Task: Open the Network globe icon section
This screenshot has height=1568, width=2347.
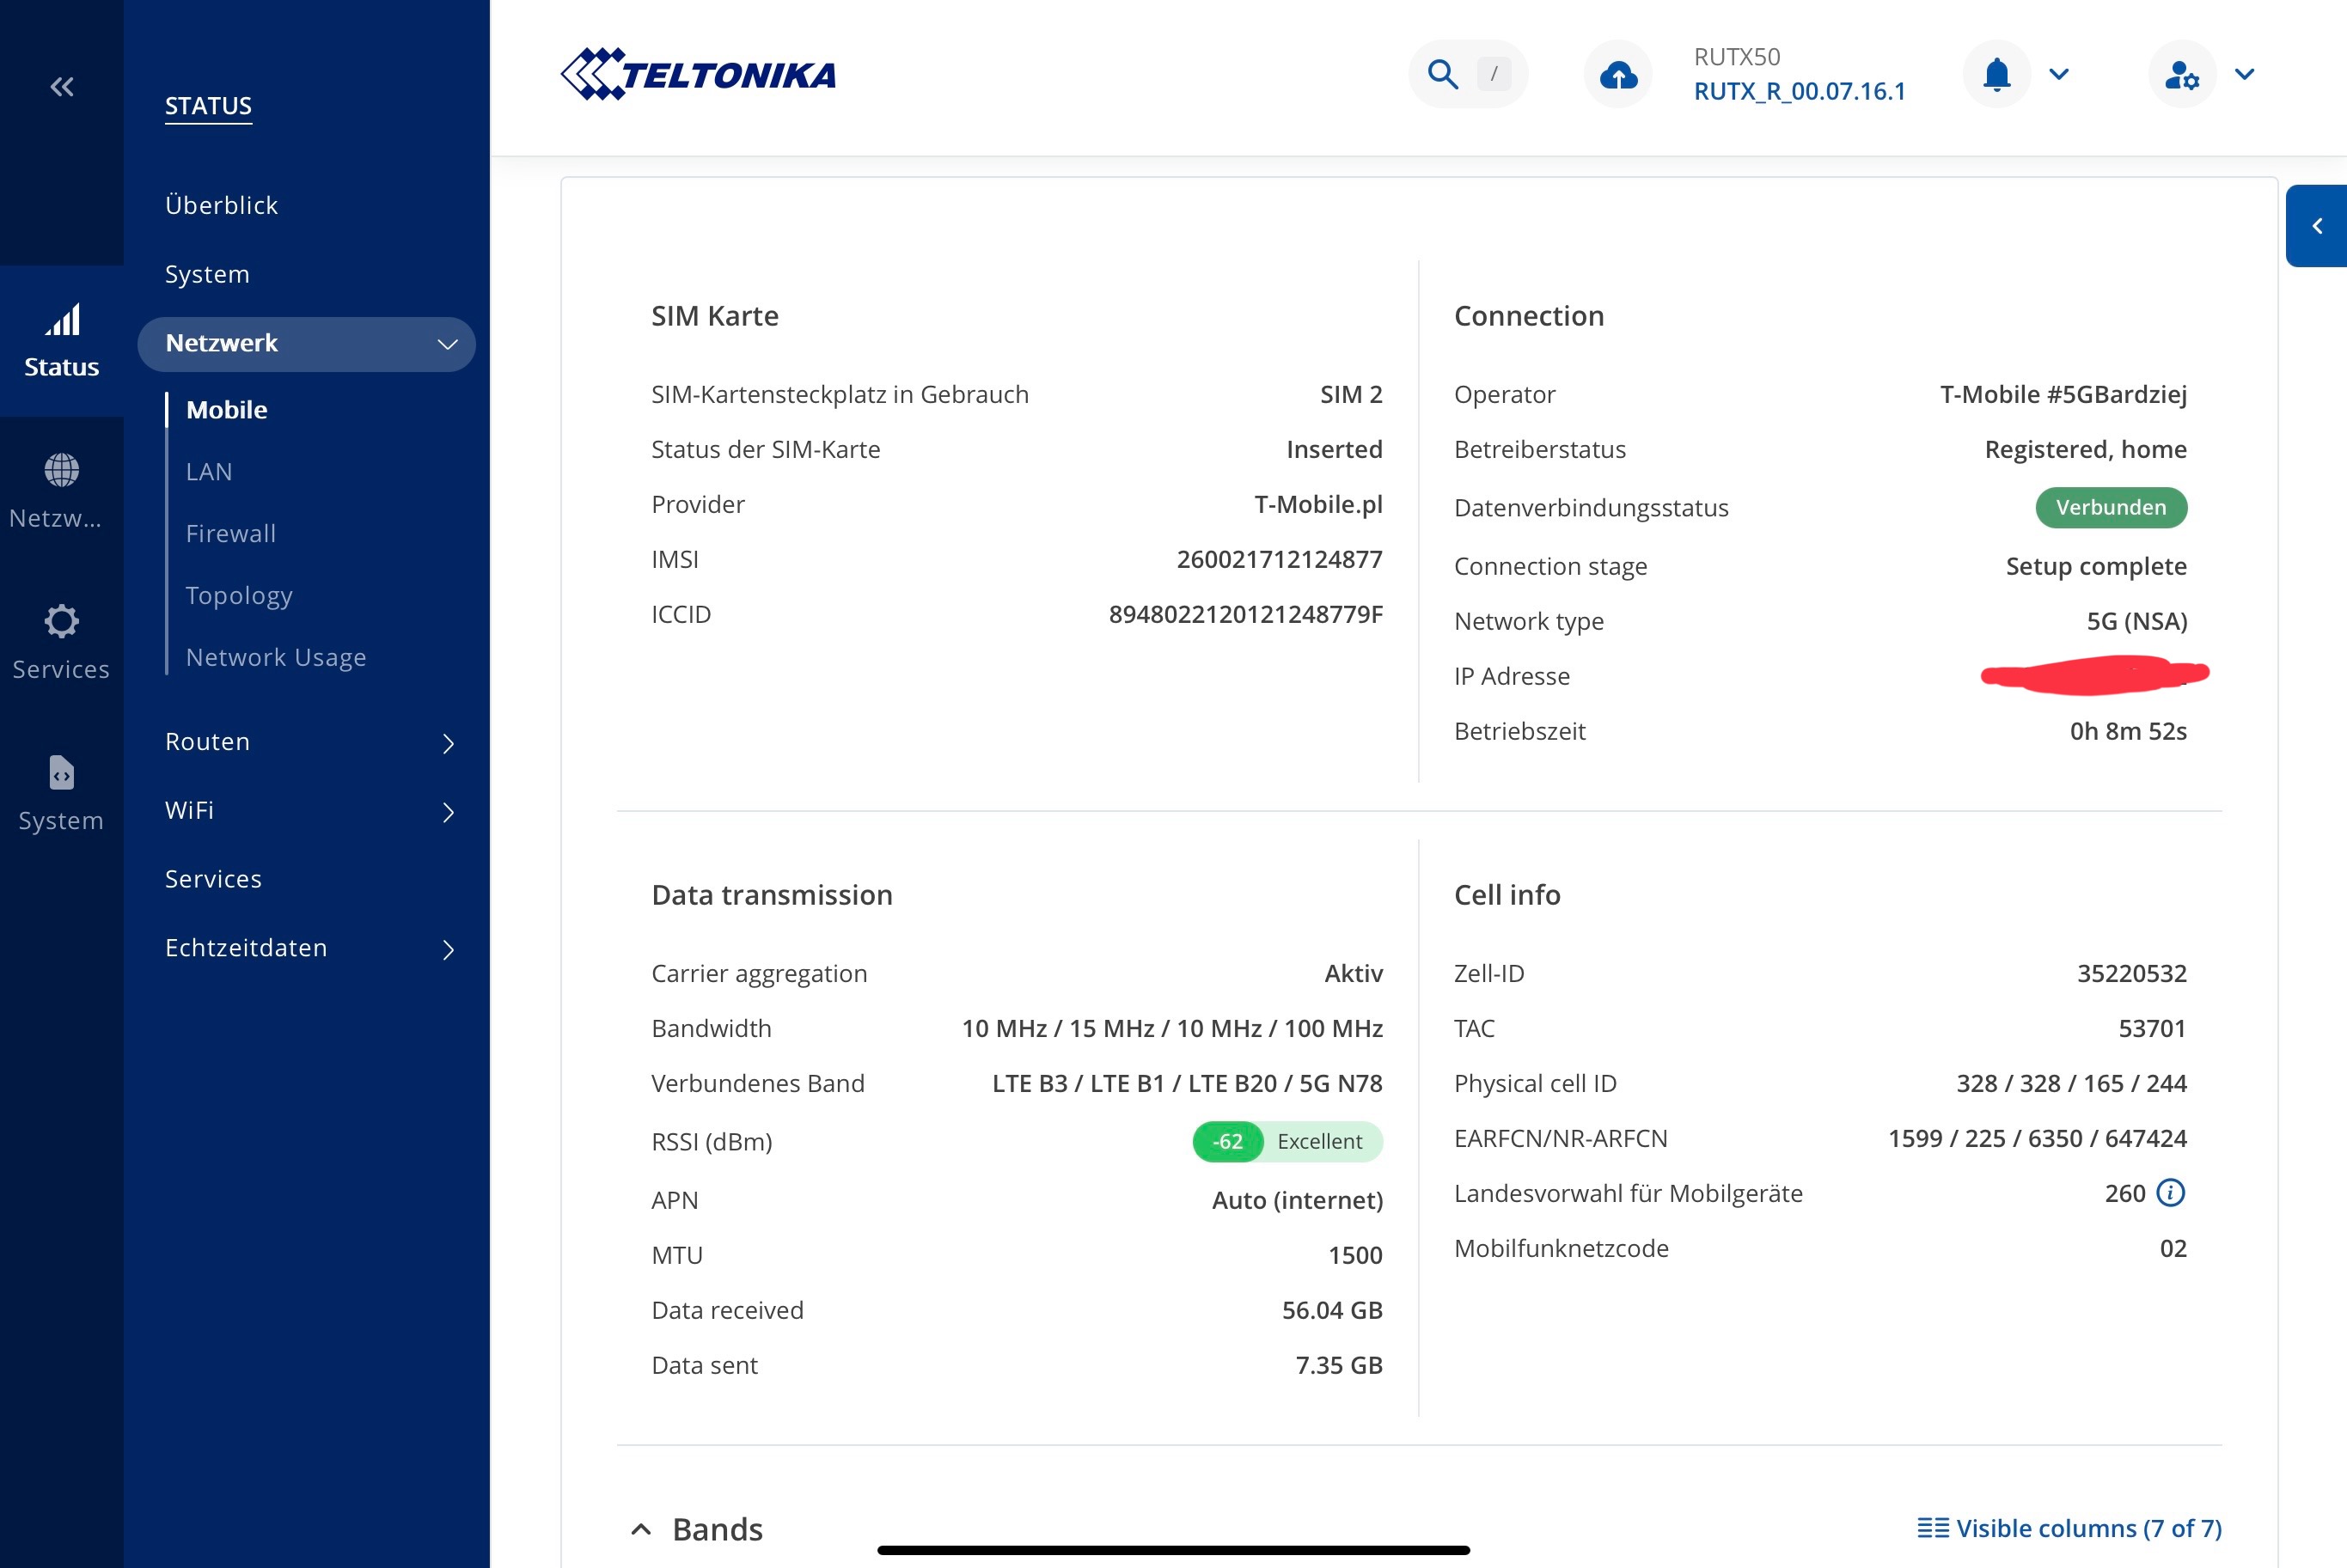Action: coord(61,470)
